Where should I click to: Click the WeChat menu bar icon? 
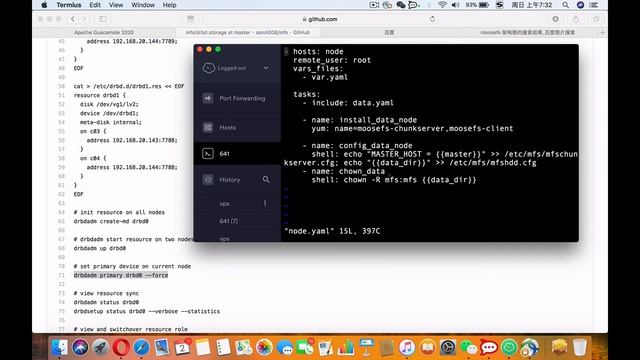(x=401, y=5)
